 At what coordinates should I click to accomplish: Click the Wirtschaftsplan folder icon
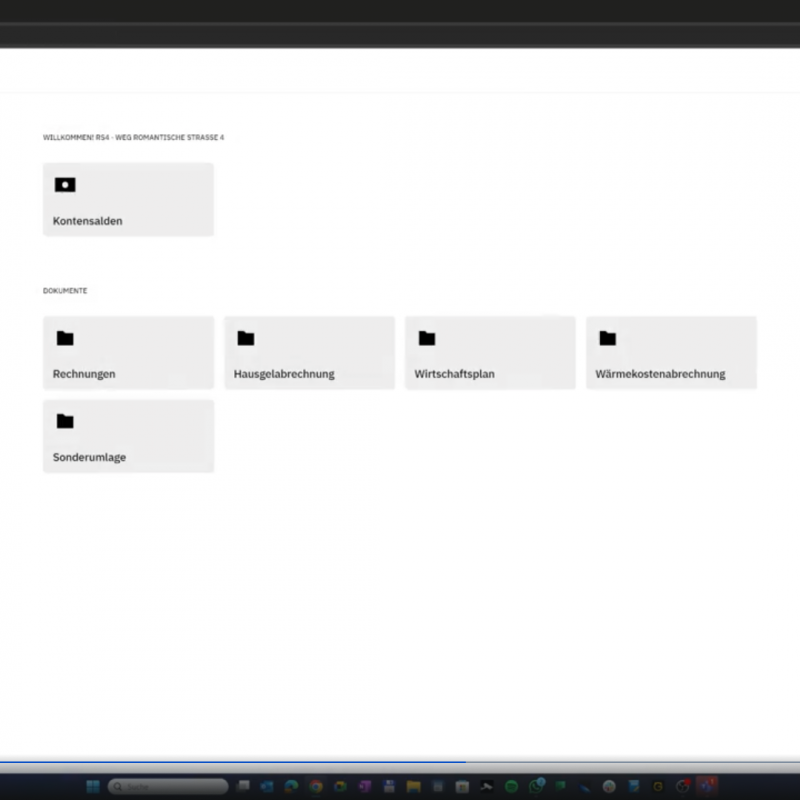point(427,338)
